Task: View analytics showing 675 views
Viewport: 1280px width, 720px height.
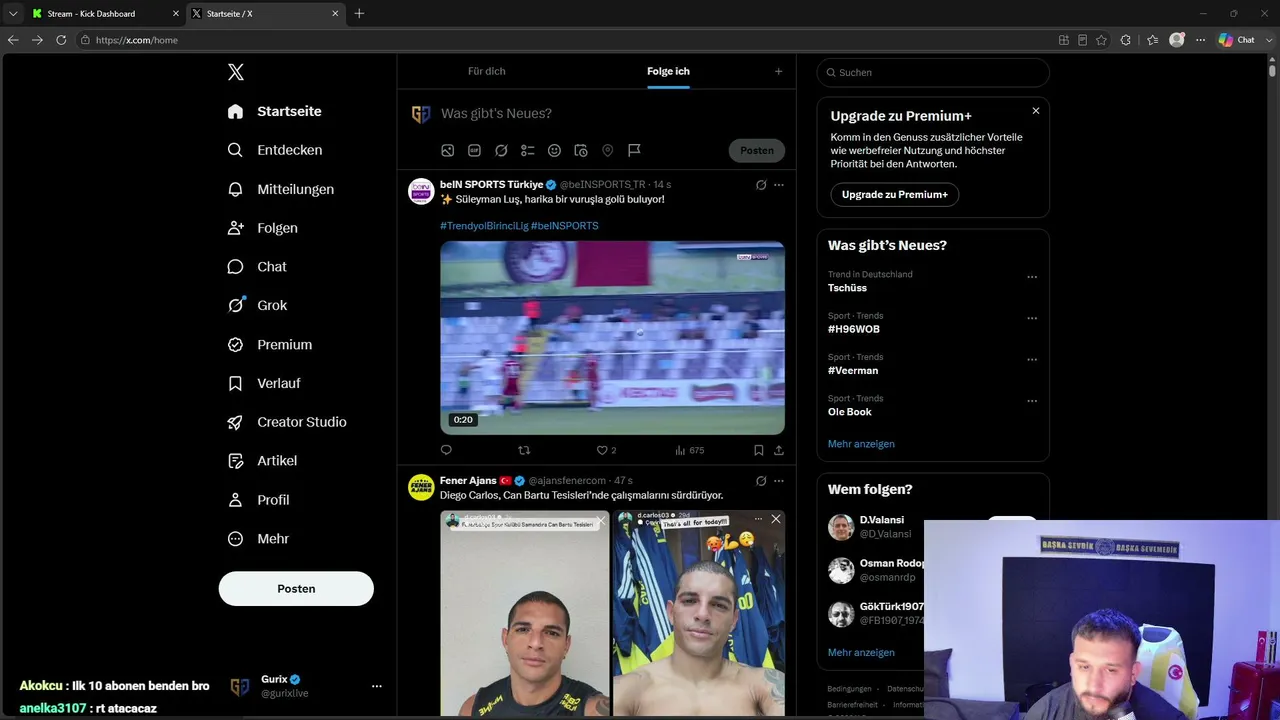Action: (689, 450)
